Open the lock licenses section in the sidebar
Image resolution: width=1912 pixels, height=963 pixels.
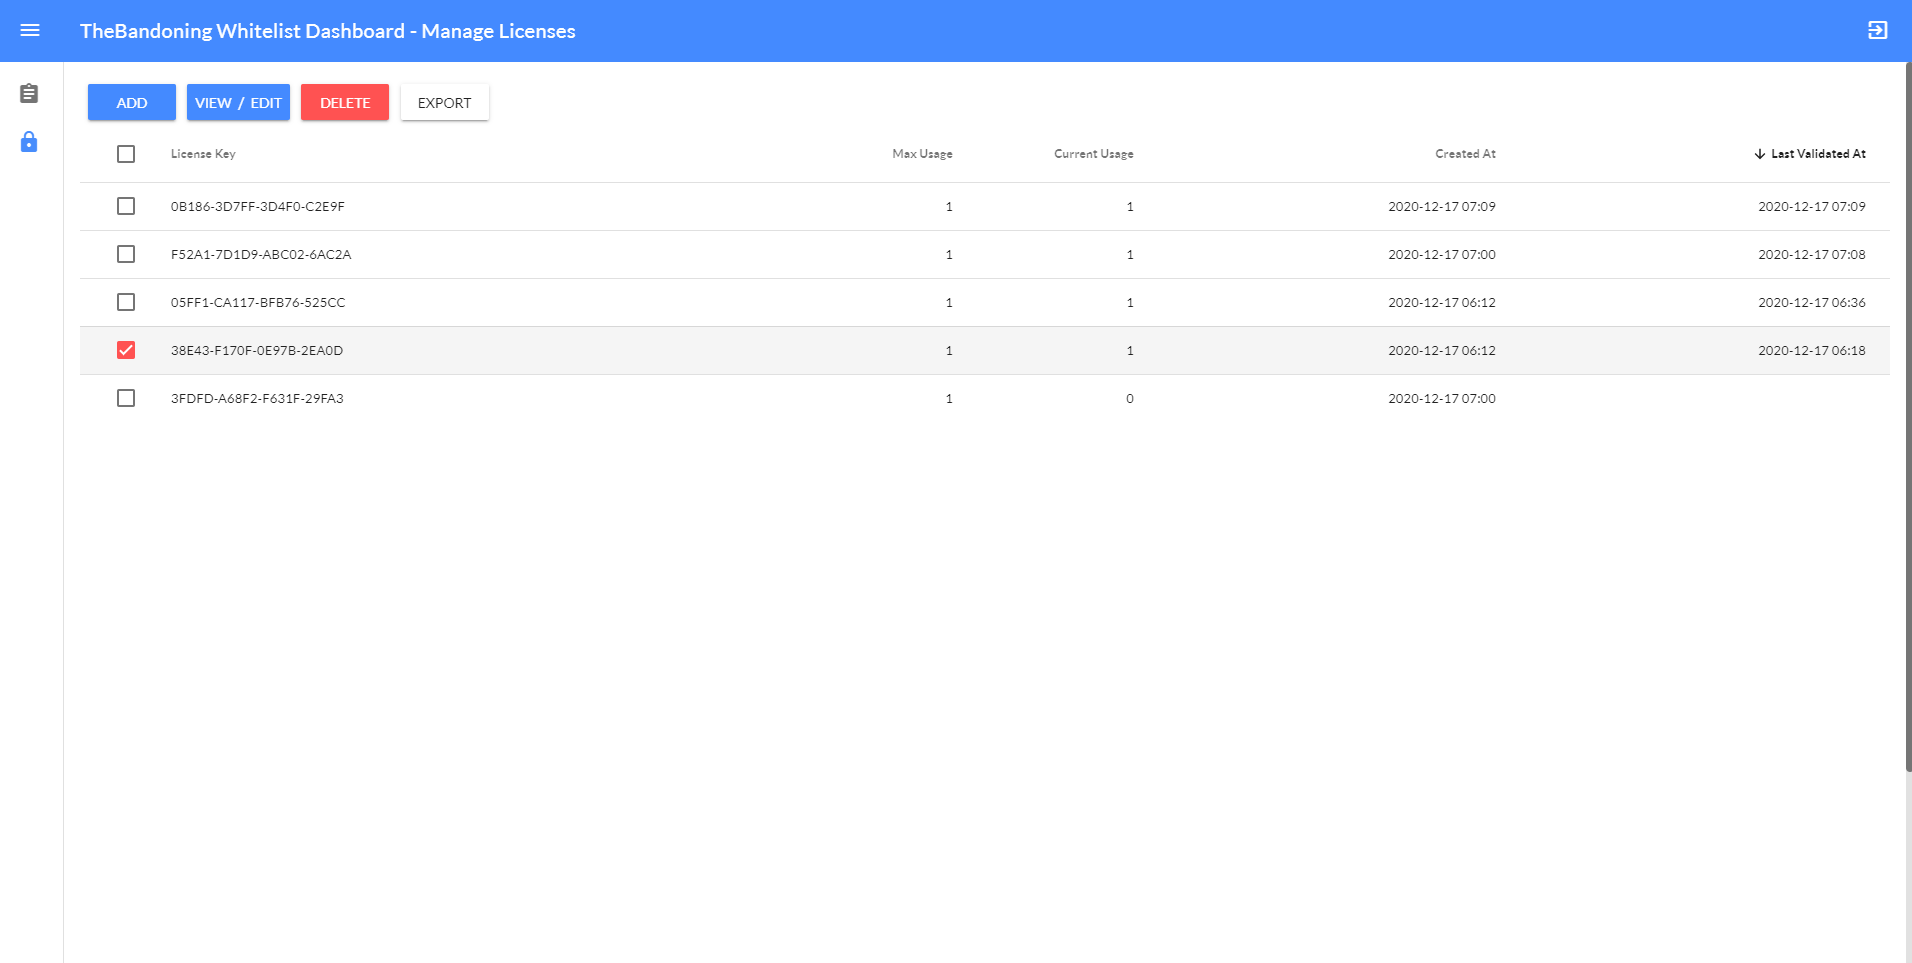(29, 141)
